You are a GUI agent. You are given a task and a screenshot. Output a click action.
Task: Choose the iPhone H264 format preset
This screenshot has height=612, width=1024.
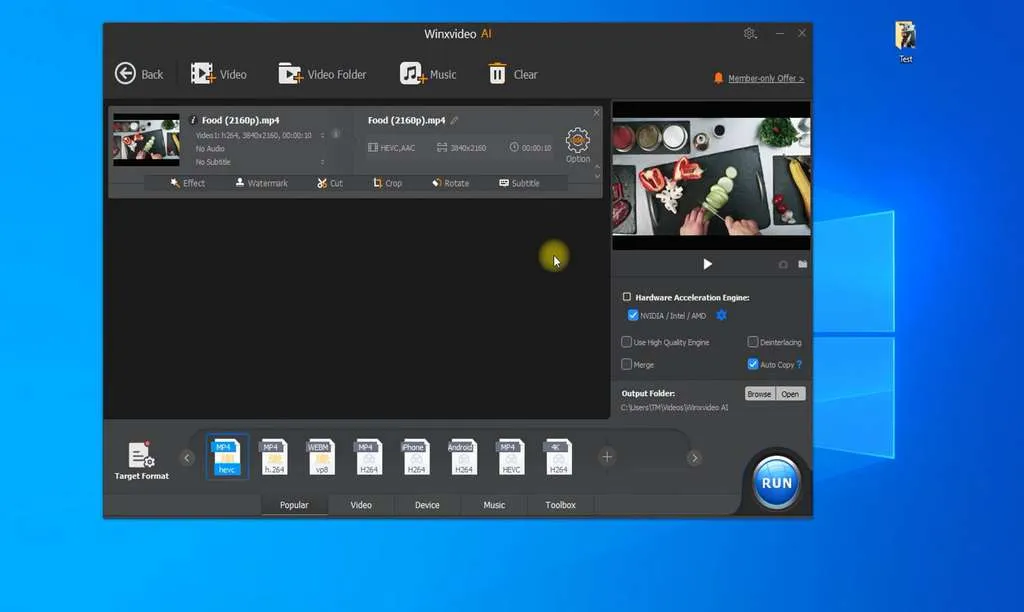click(x=415, y=457)
